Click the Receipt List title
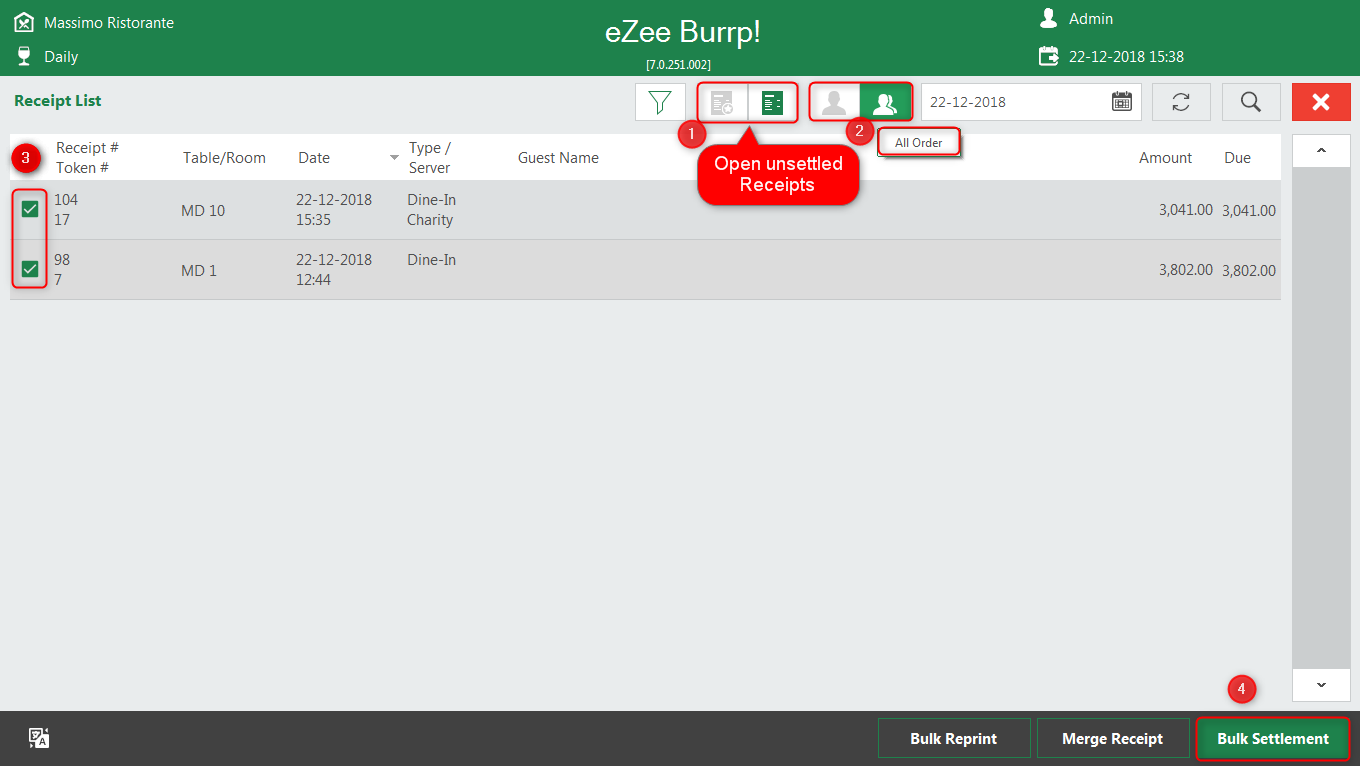The height and width of the screenshot is (766, 1360). [x=58, y=101]
